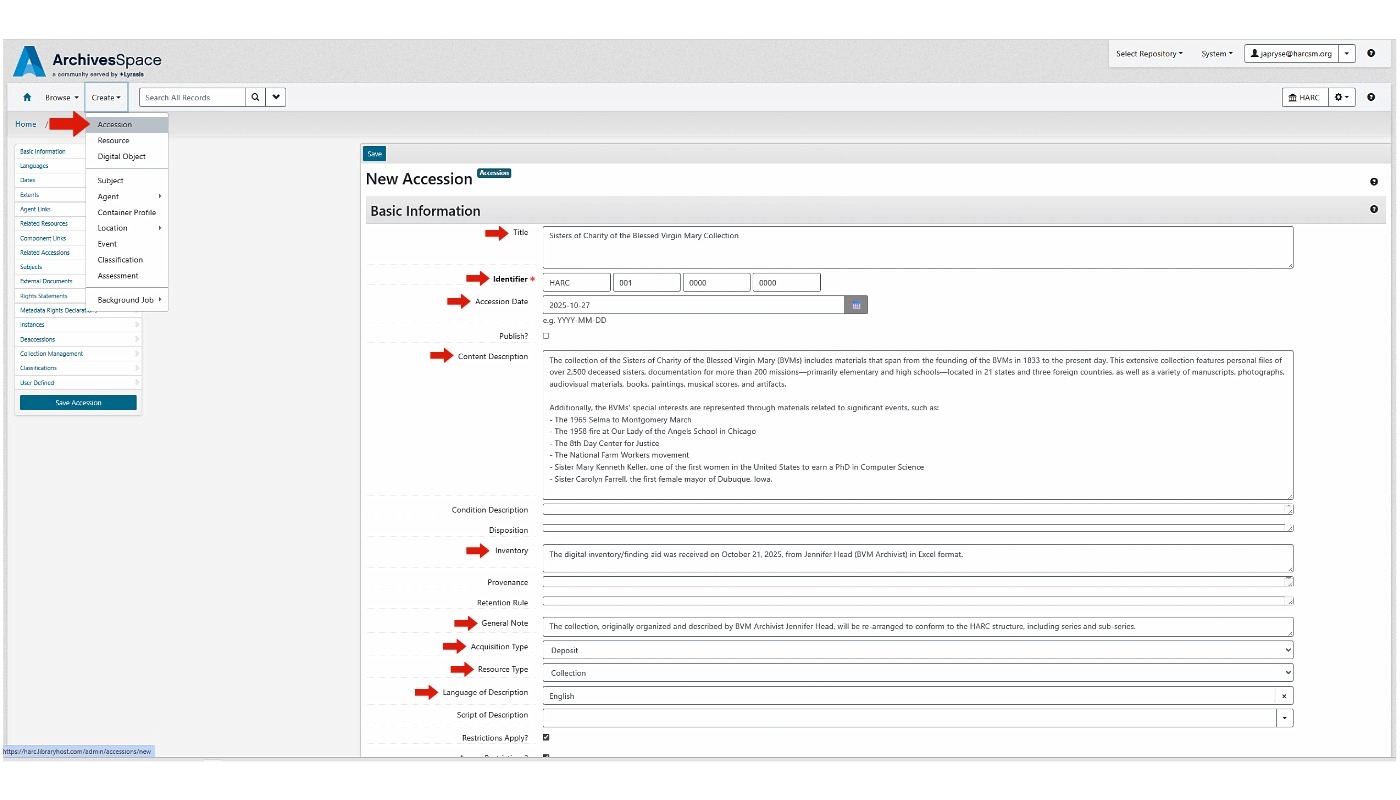Open the calendar picker for Accession Date
Viewport: 1400px width, 800px height.
(x=856, y=304)
